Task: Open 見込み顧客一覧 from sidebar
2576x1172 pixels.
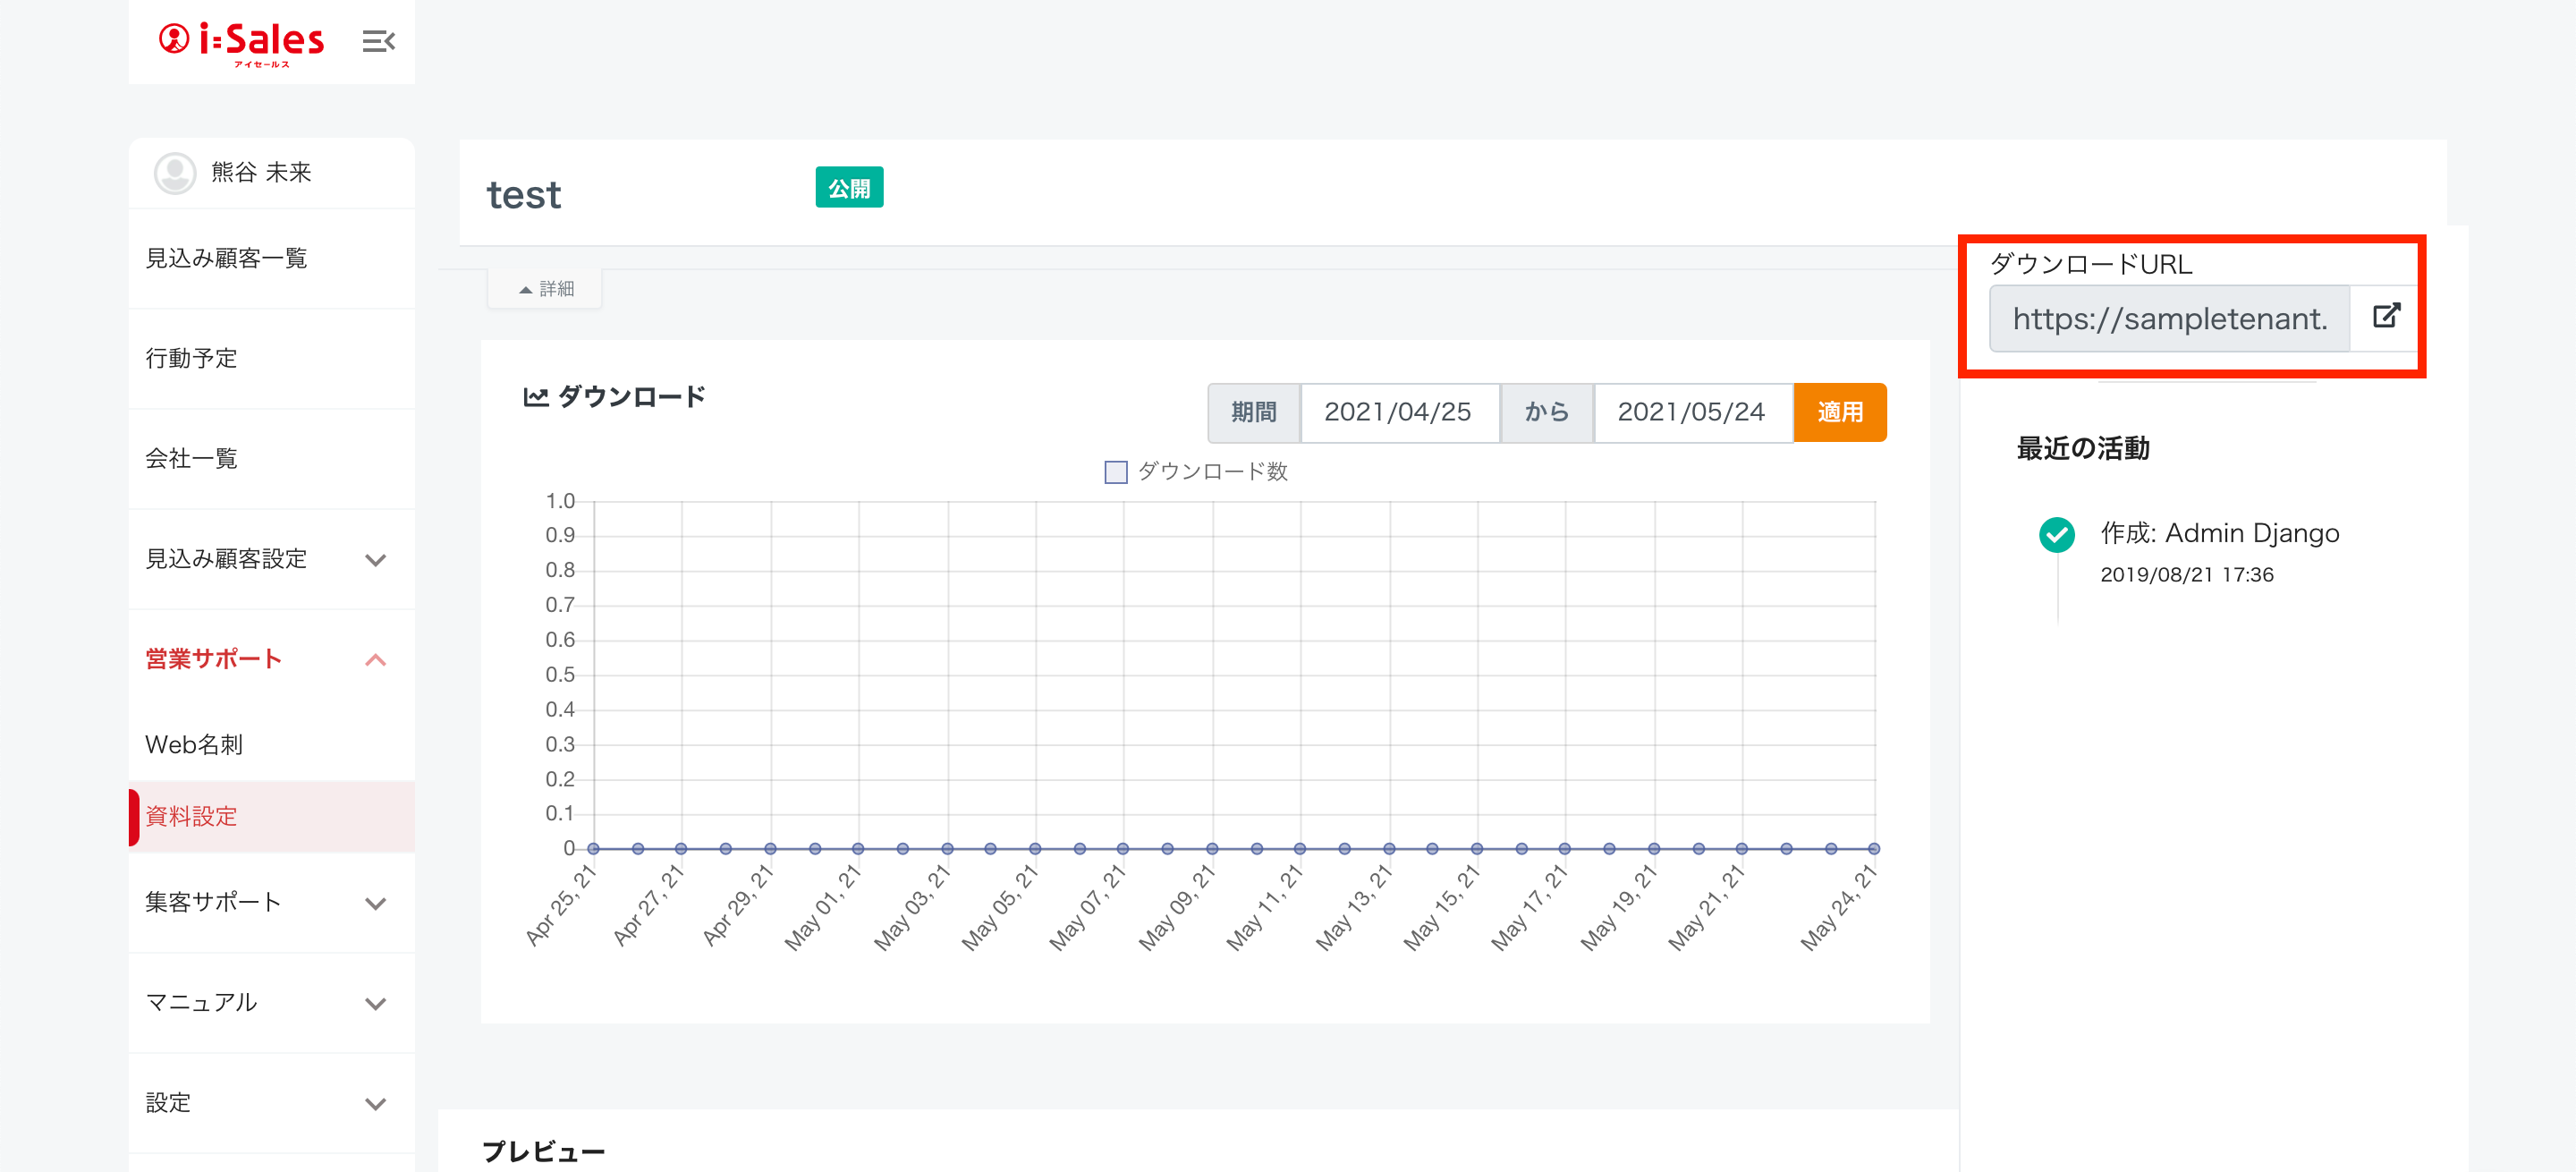Action: 226,259
